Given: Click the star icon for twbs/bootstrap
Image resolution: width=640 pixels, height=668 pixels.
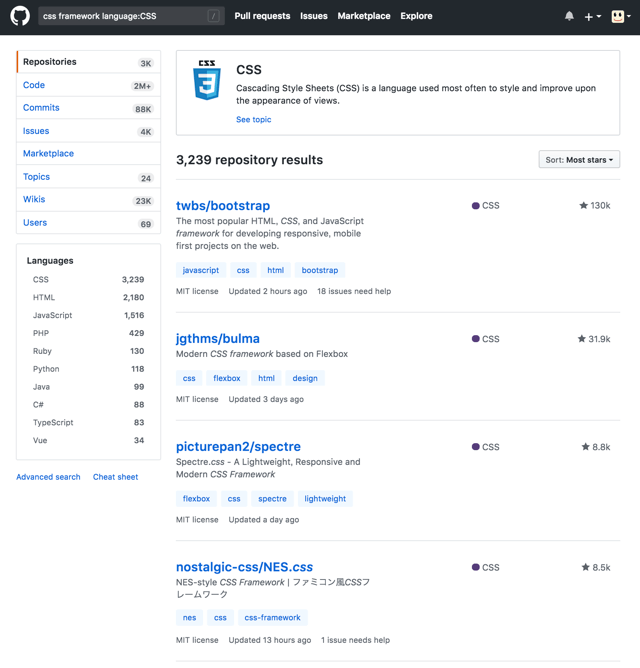Looking at the screenshot, I should pos(583,206).
